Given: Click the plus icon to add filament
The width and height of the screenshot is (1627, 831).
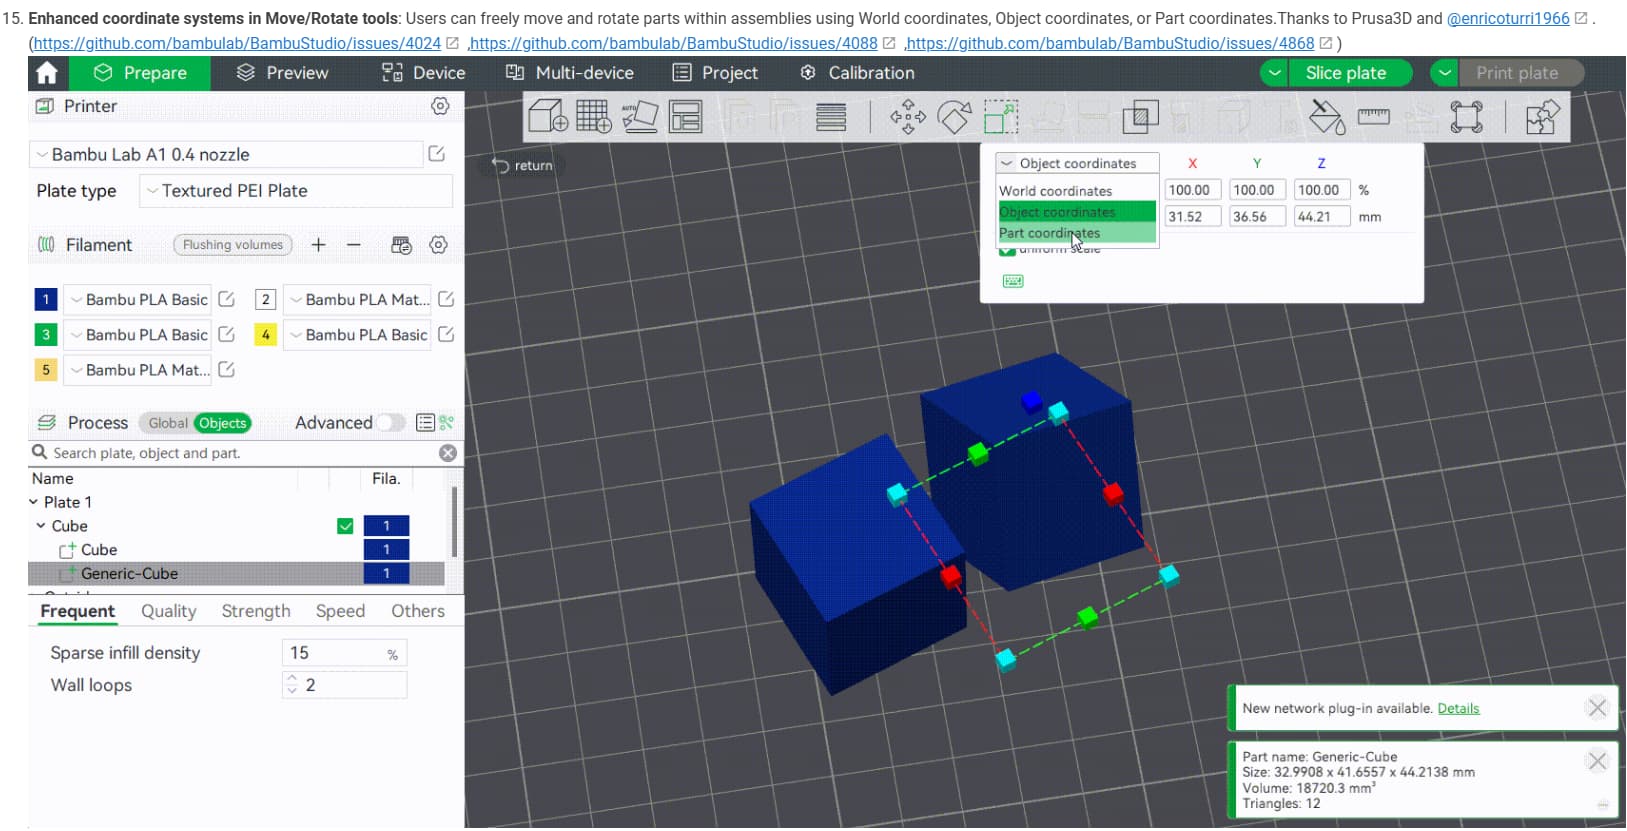Looking at the screenshot, I should [x=318, y=245].
